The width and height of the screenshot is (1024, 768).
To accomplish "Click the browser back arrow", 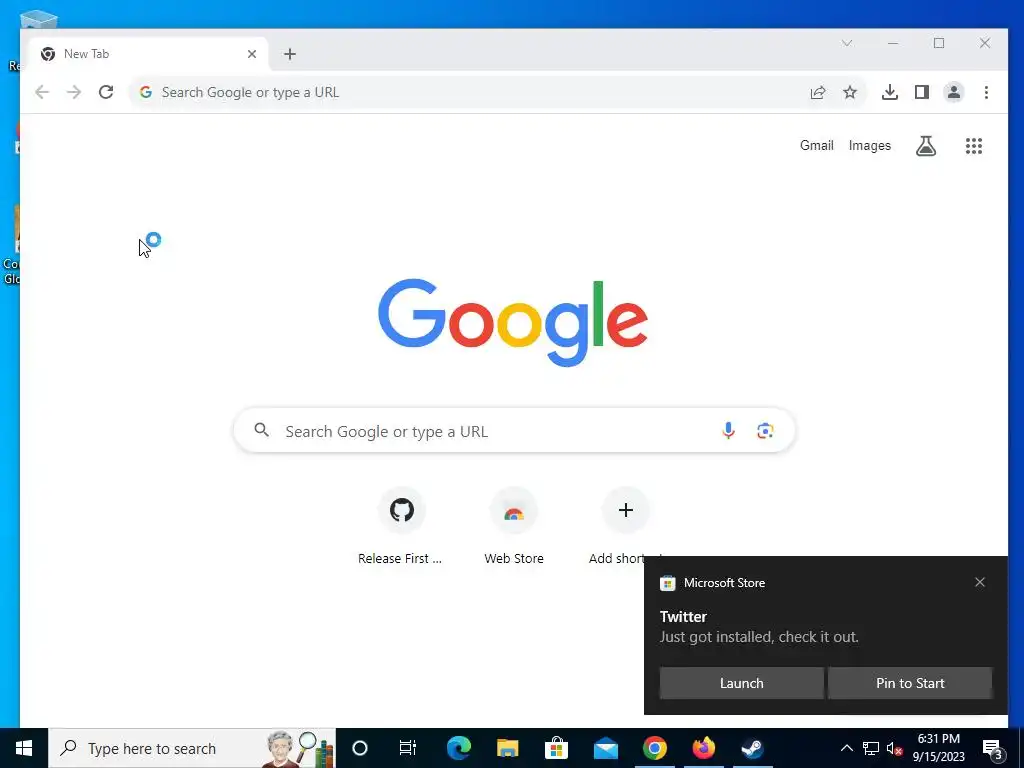I will pyautogui.click(x=42, y=92).
